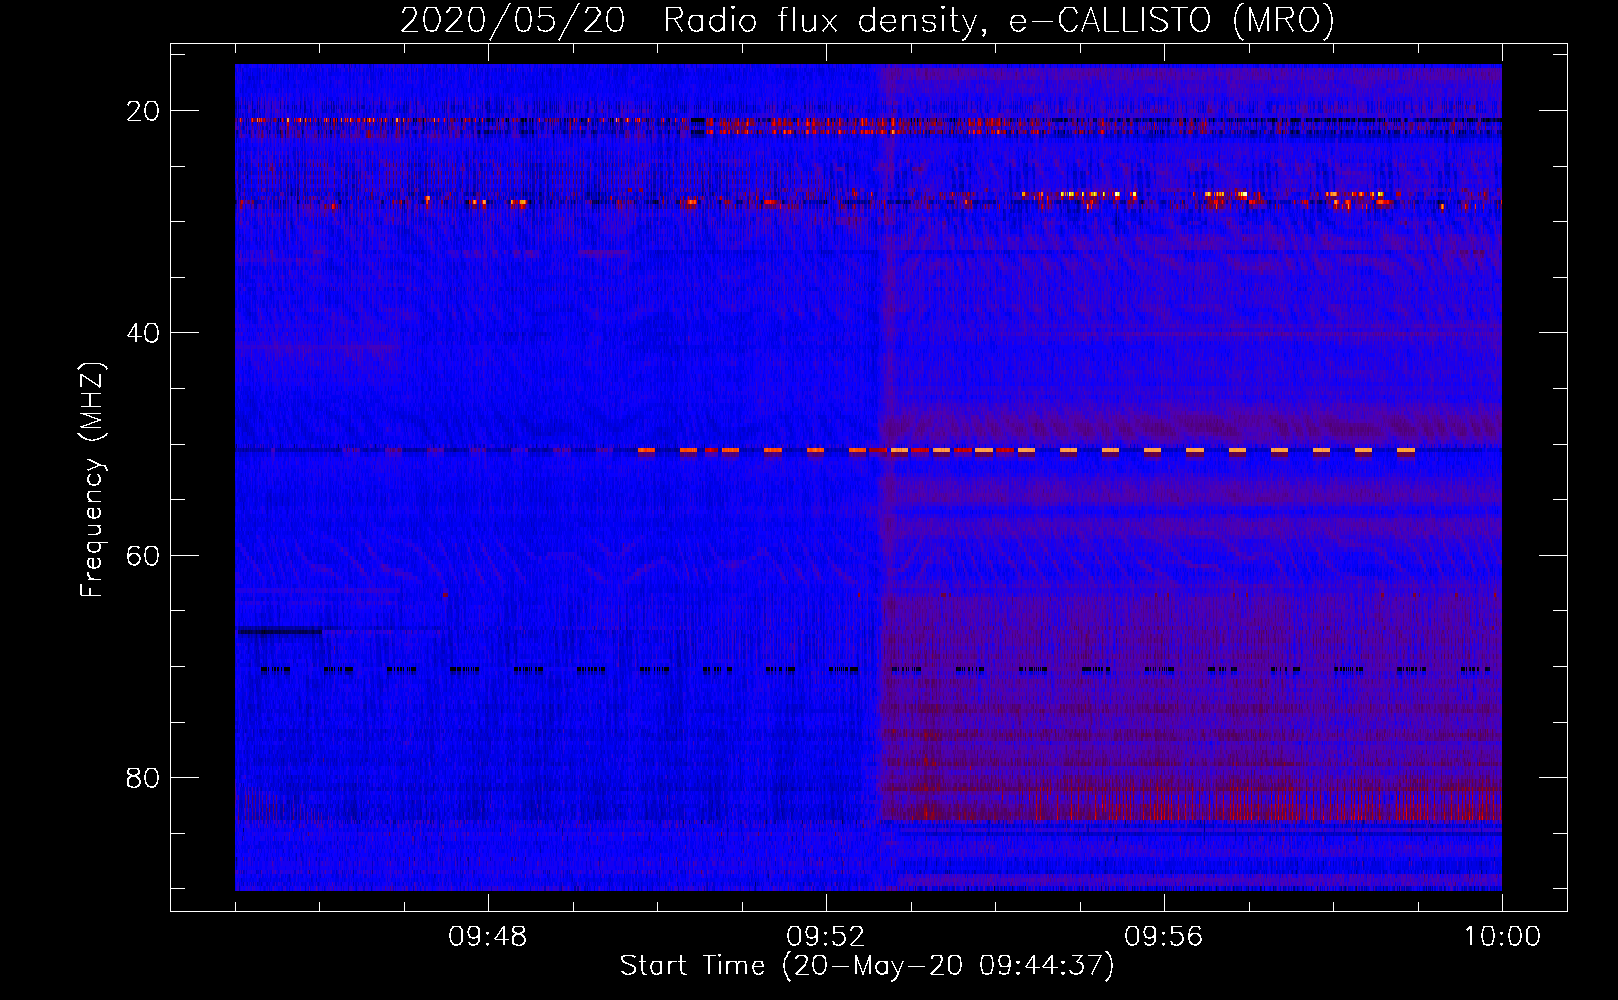Click the 09:56 time tick label
Viewport: 1618px width, 1000px height.
coord(1163,937)
